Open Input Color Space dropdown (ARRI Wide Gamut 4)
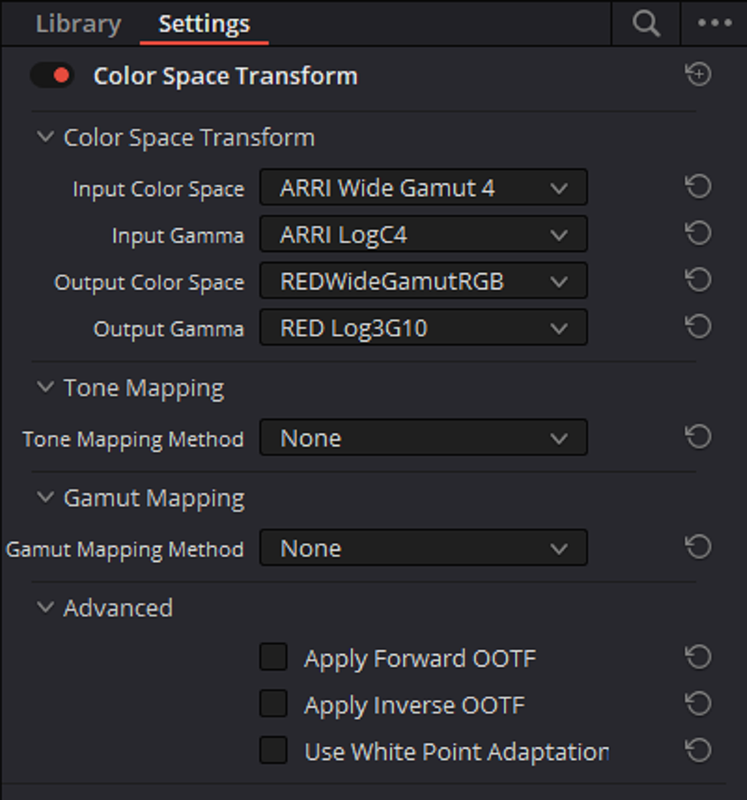The height and width of the screenshot is (800, 747). (x=424, y=187)
